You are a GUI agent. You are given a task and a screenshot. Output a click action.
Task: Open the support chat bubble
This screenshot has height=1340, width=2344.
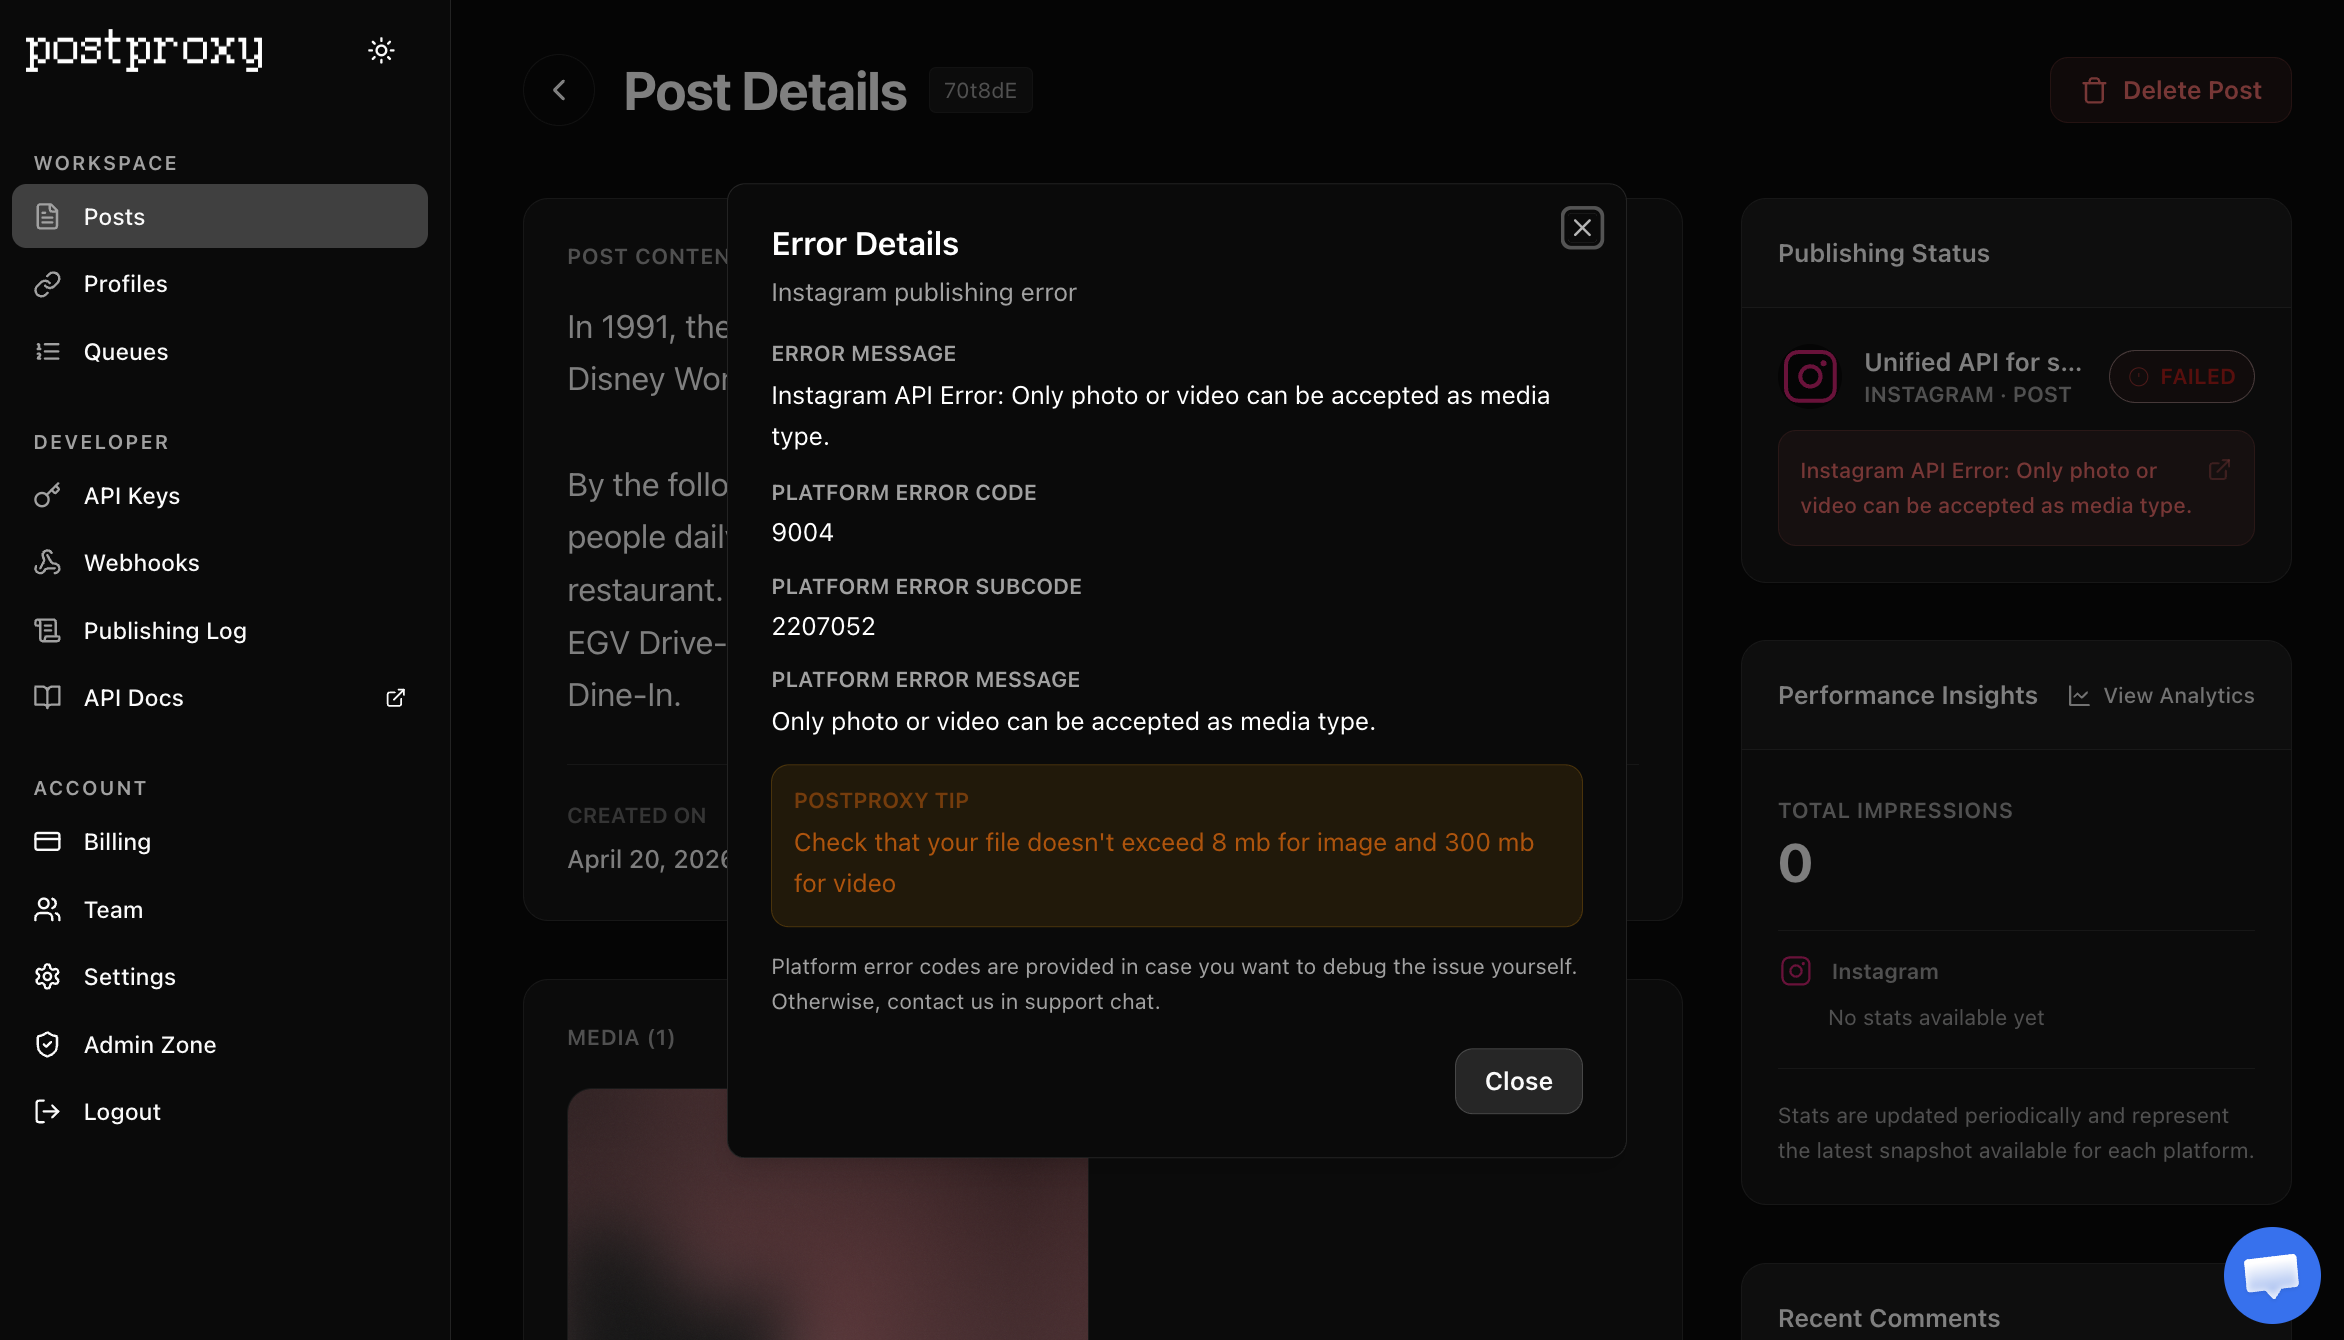coord(2272,1275)
